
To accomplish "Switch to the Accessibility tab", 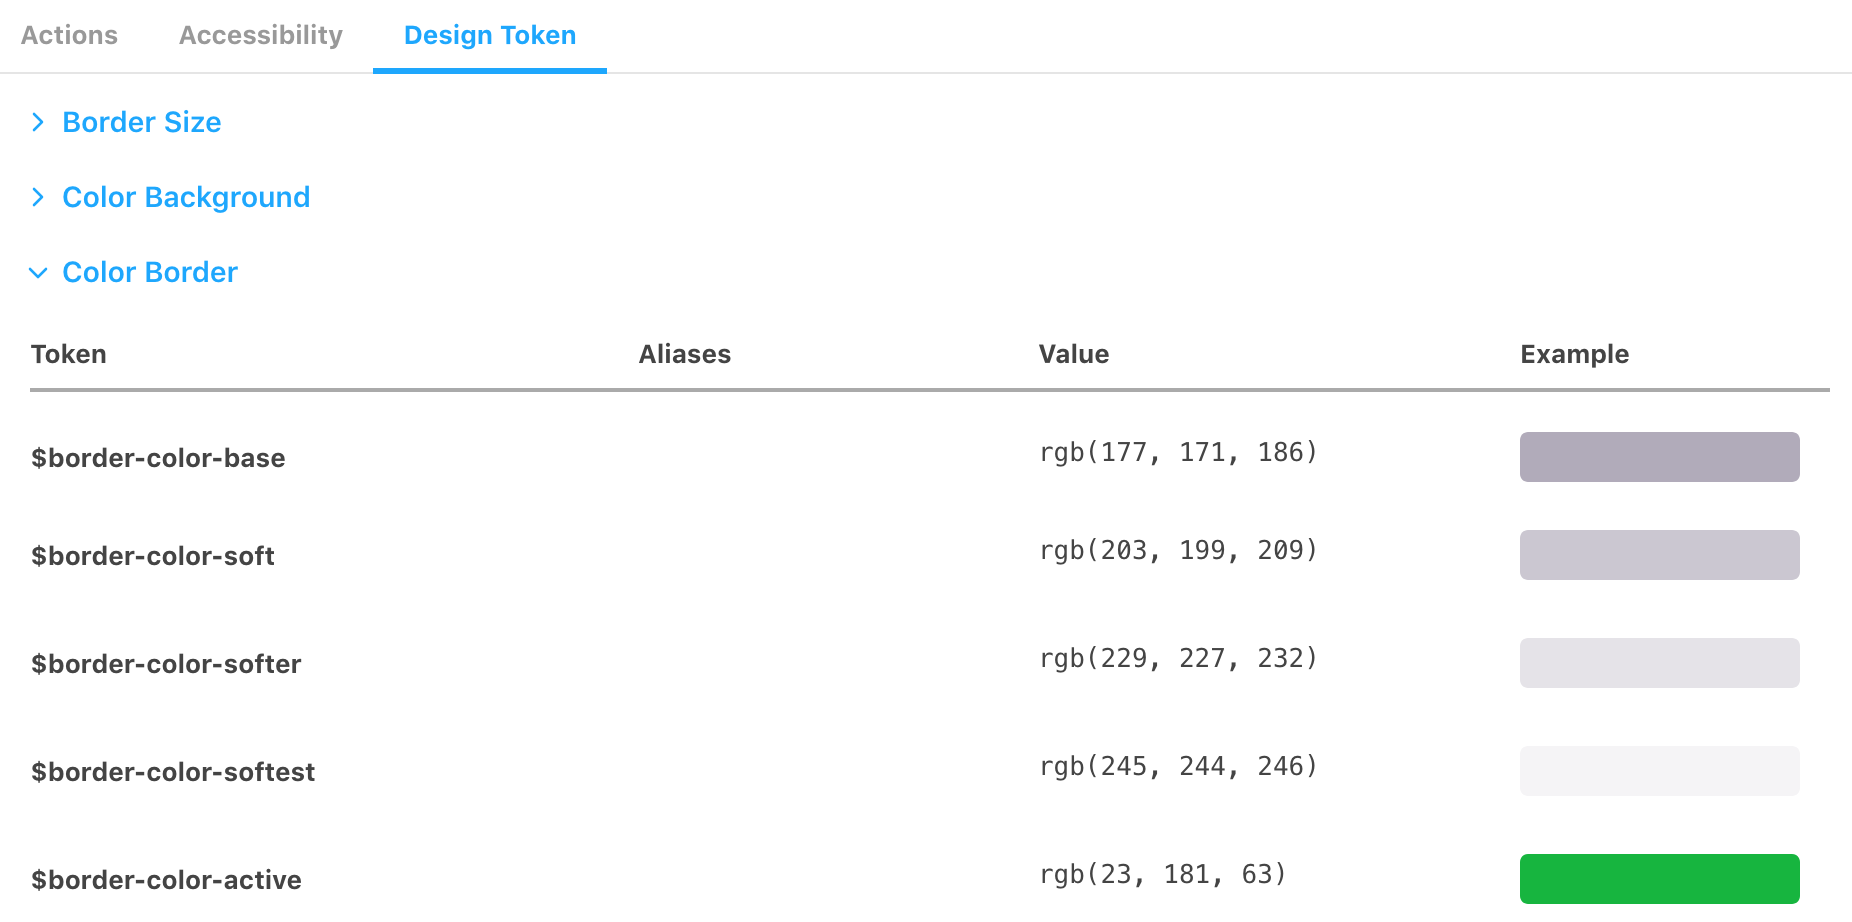I will [260, 35].
